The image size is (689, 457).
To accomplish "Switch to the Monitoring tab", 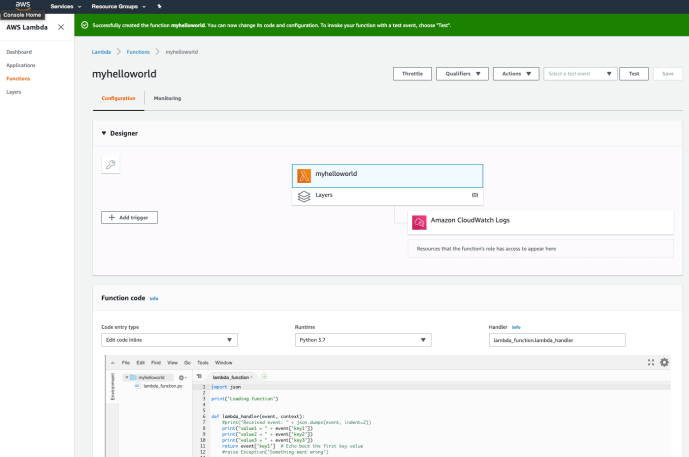I will coord(167,98).
